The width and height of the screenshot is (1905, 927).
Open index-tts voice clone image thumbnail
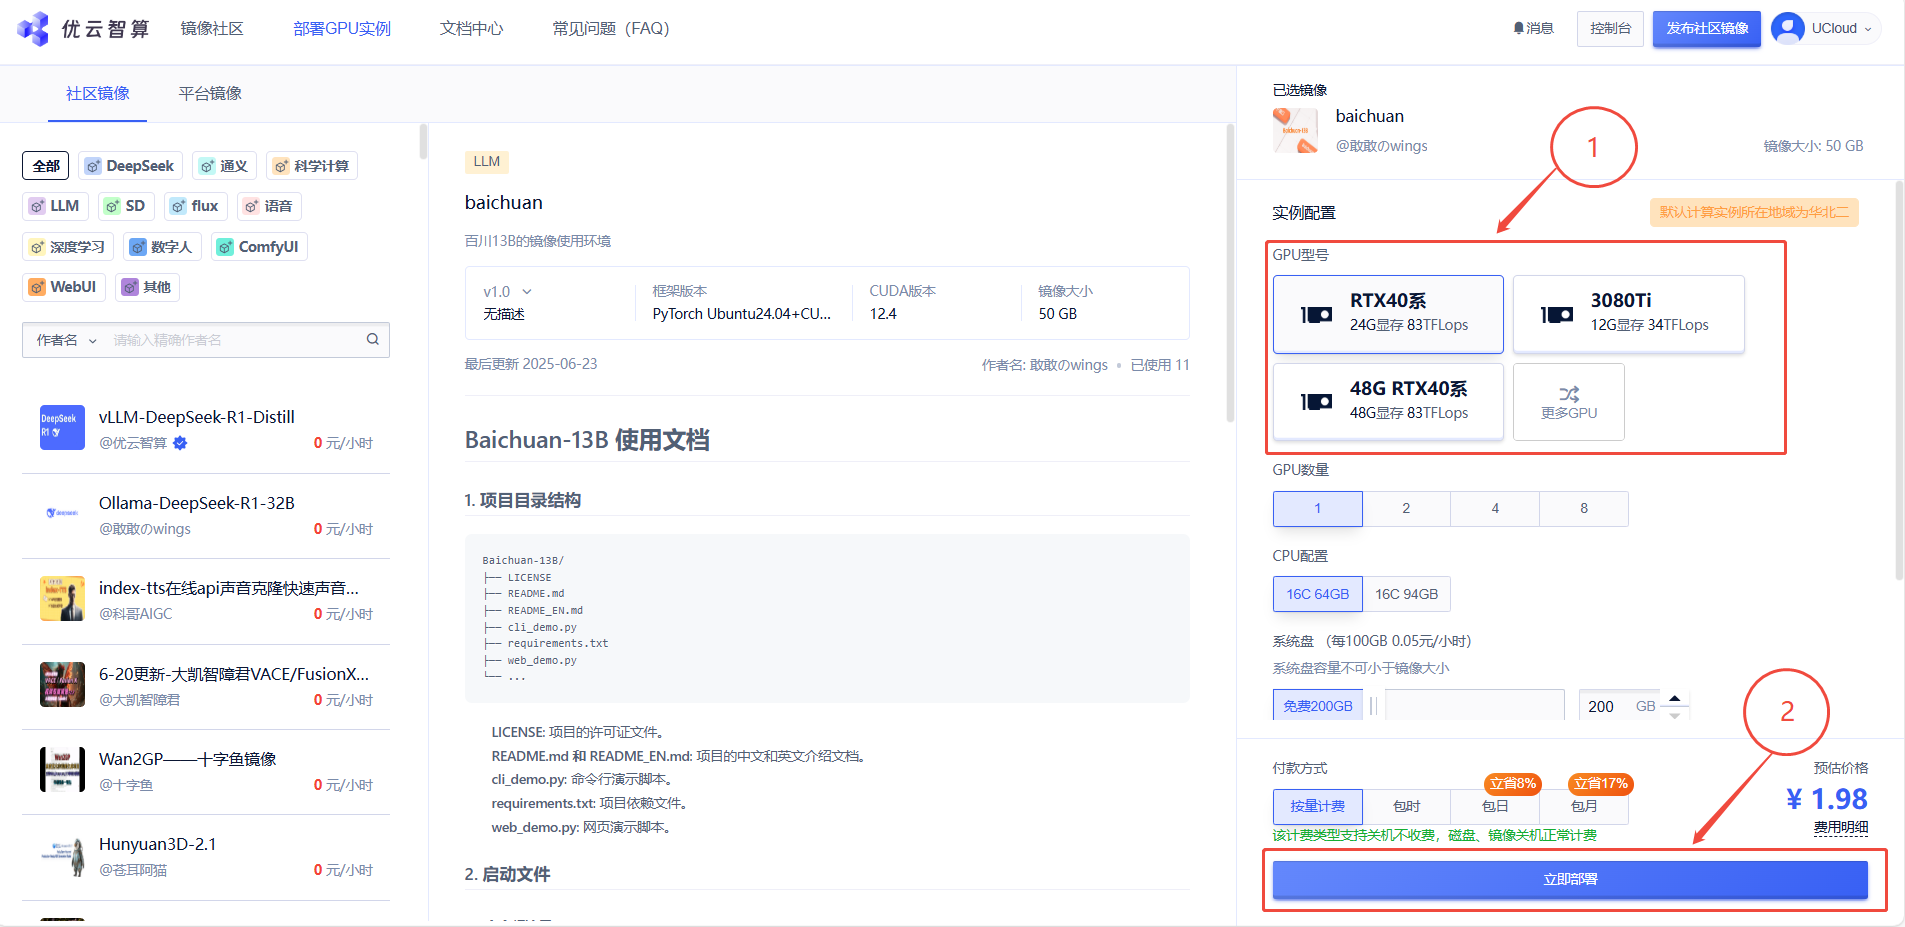coord(62,598)
